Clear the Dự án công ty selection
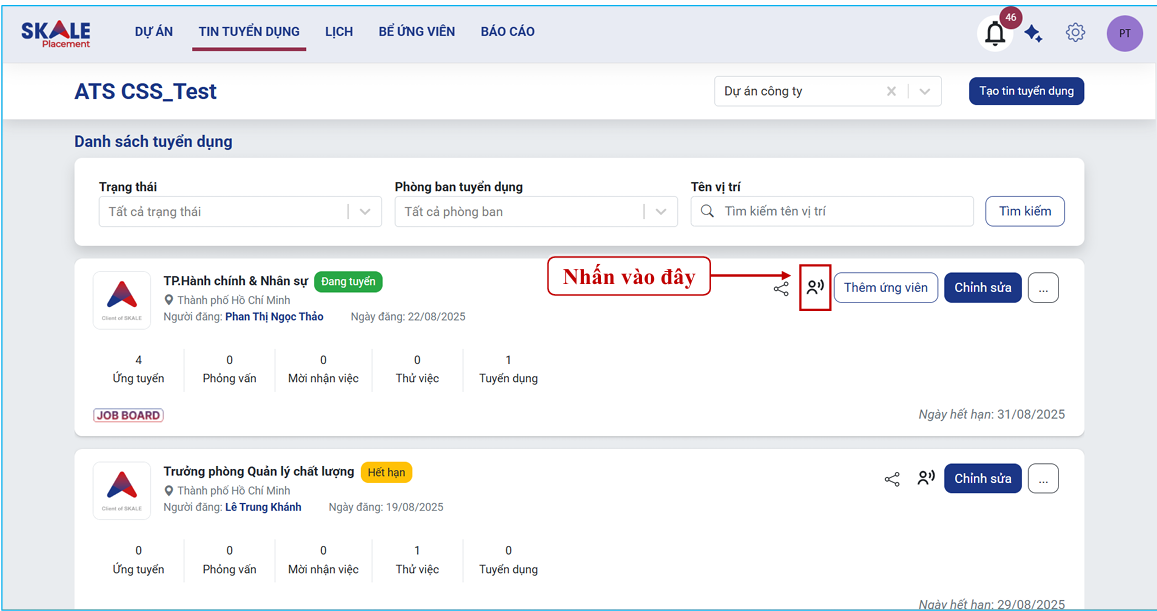1157x611 pixels. click(891, 91)
